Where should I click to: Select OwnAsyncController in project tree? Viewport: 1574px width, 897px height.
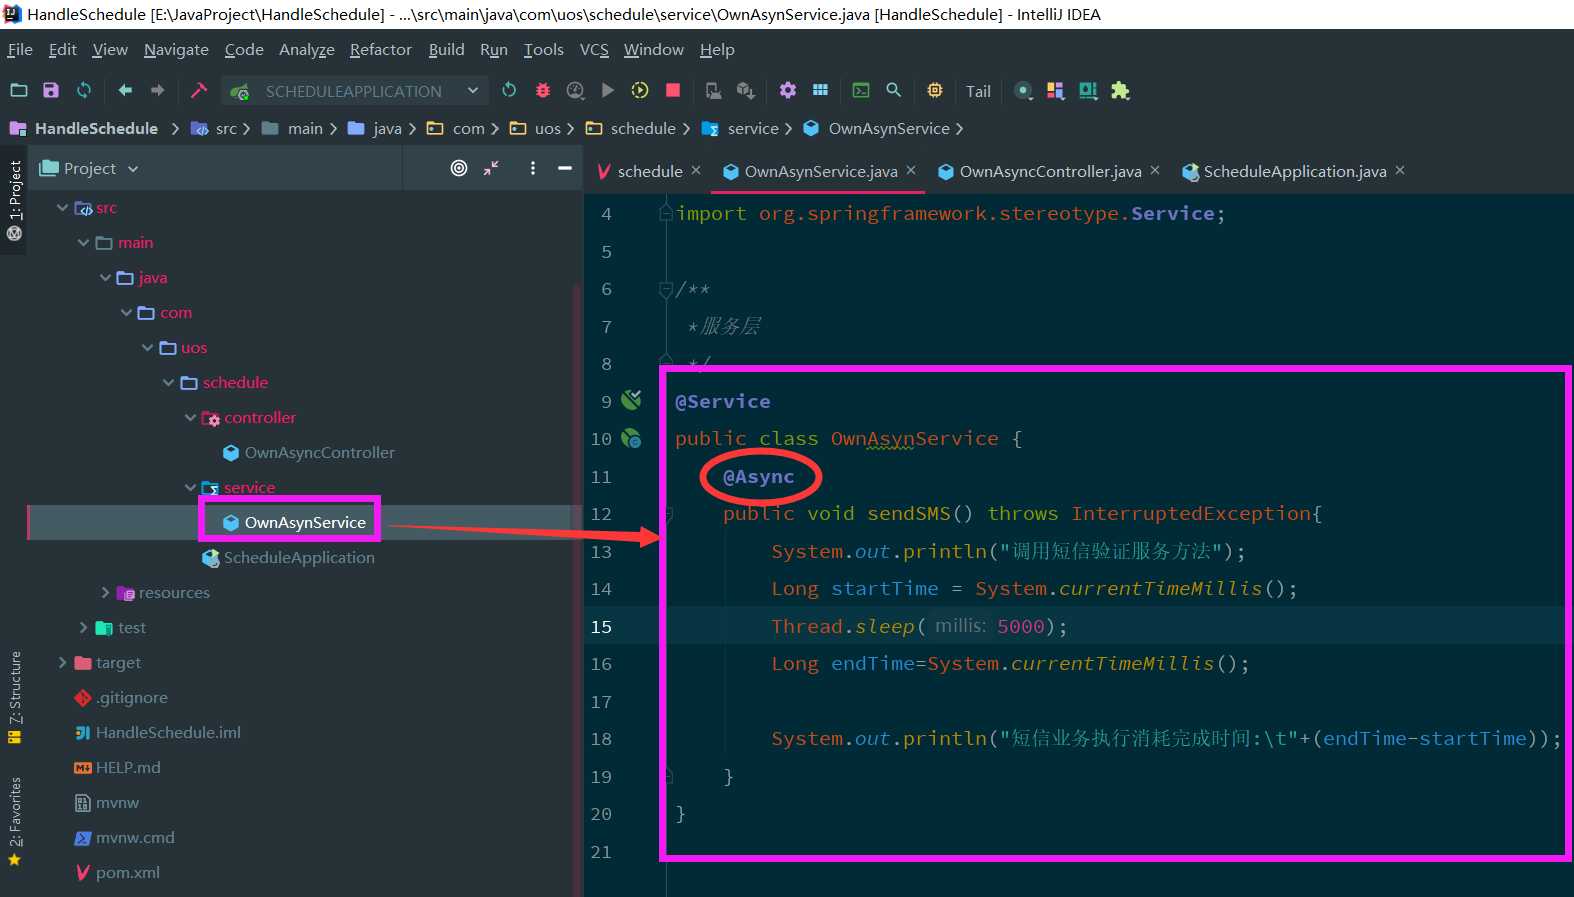(x=309, y=453)
